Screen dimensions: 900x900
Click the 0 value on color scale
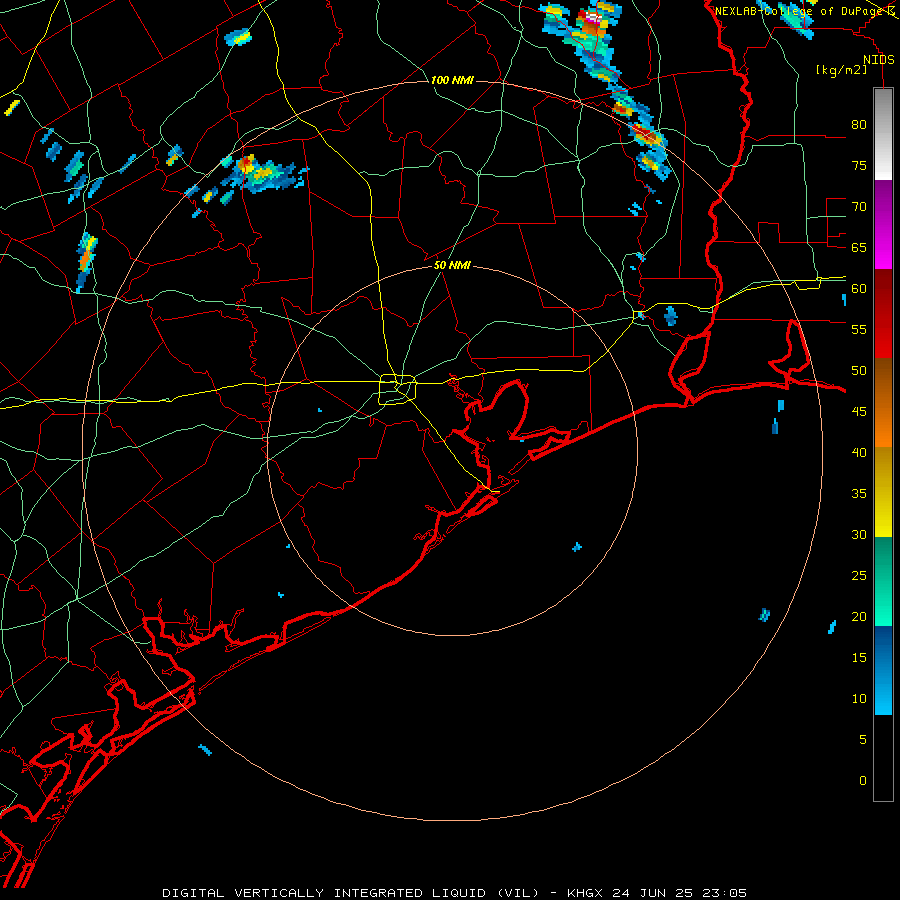(863, 781)
